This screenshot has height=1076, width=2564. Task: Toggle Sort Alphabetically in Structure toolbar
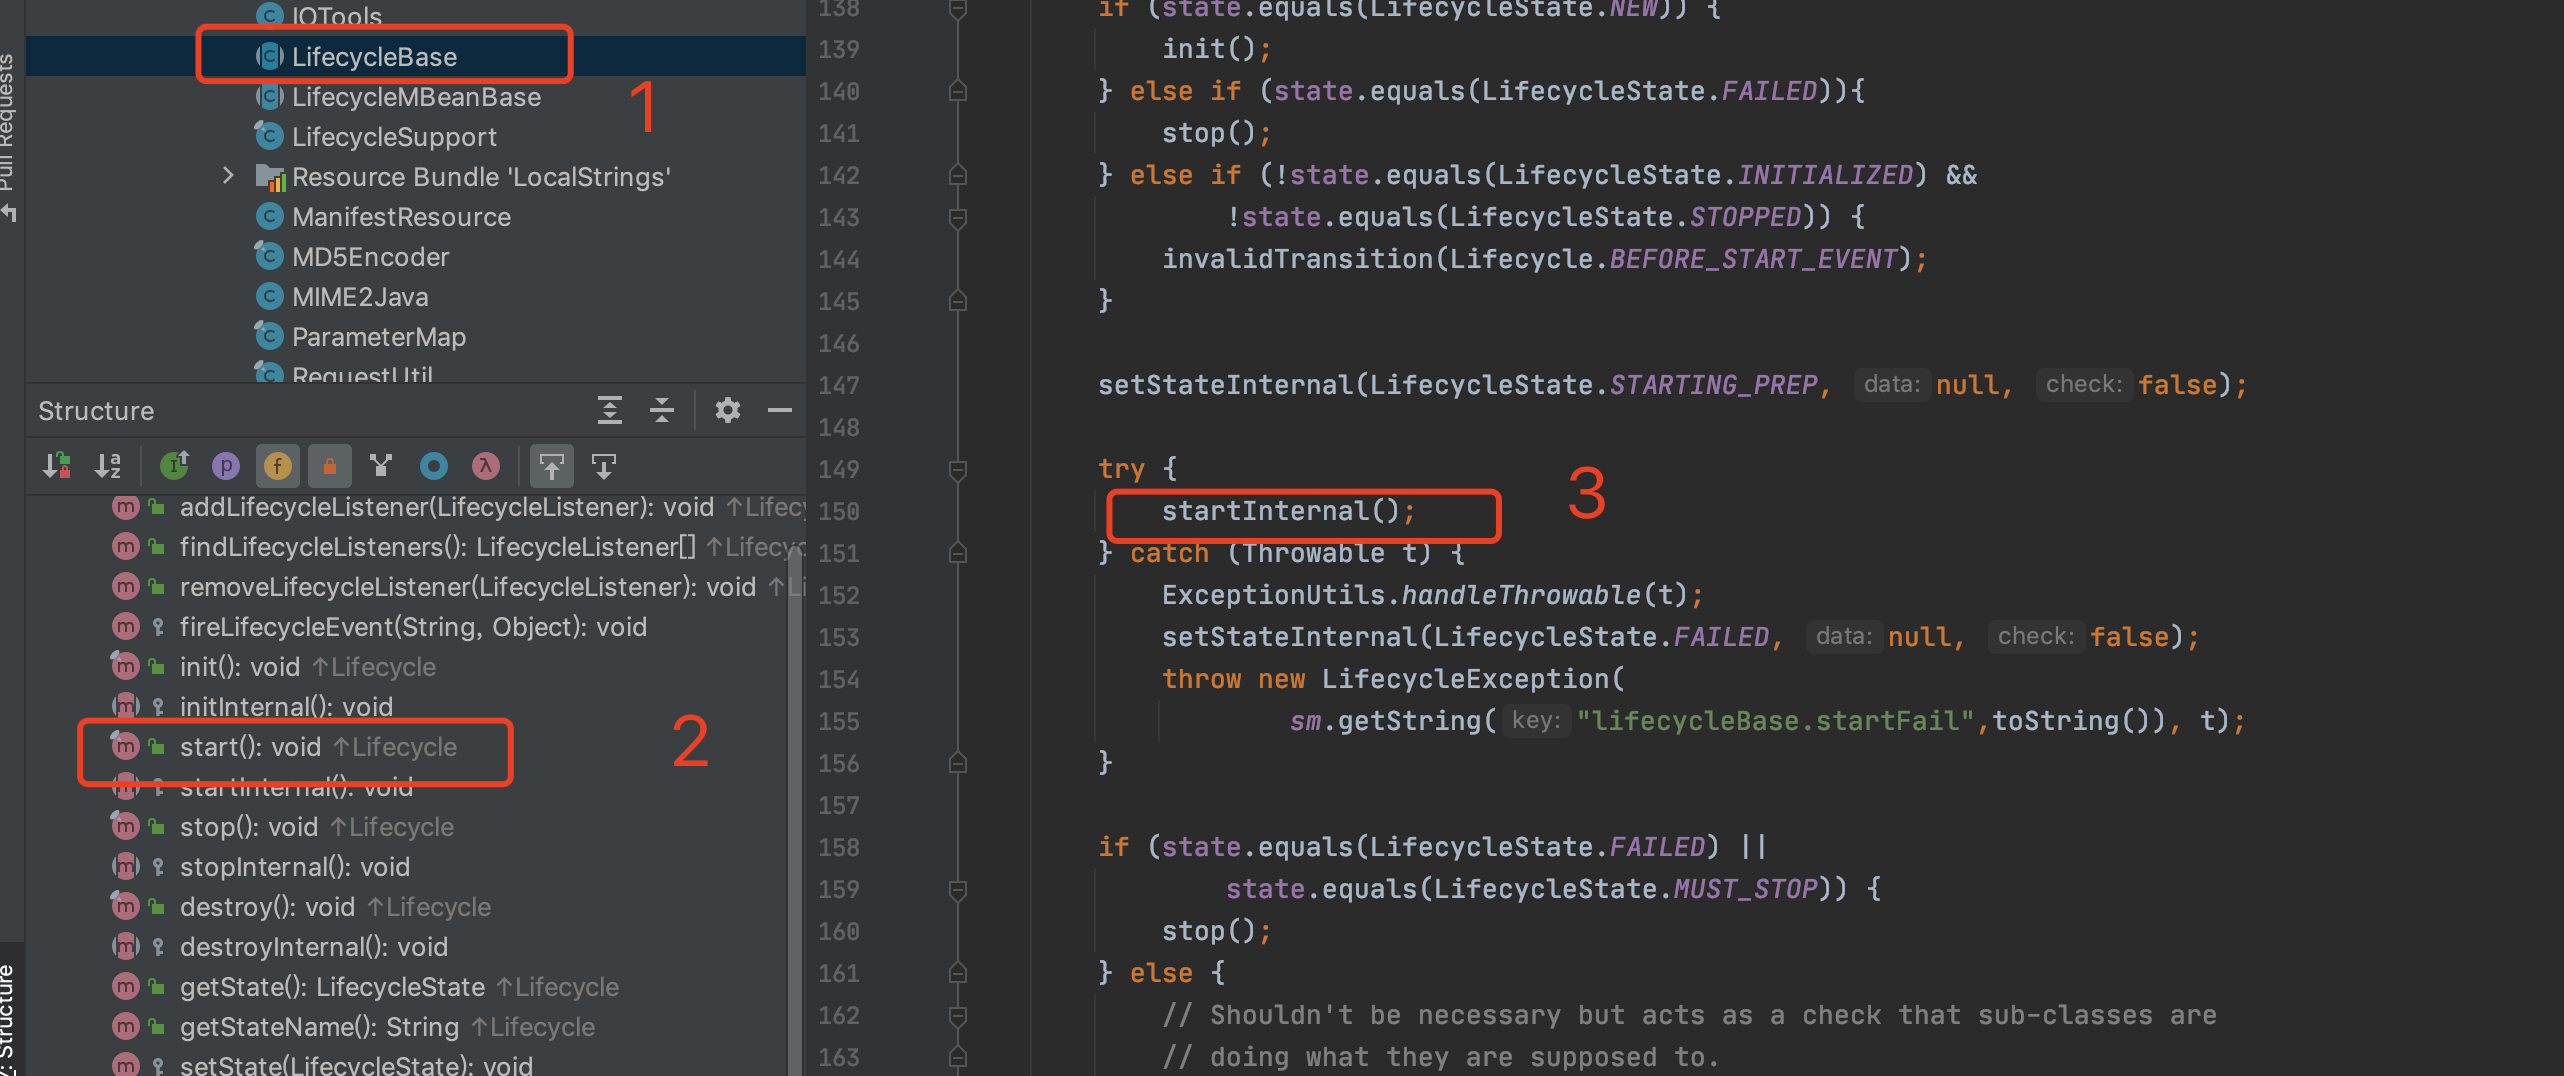point(108,465)
